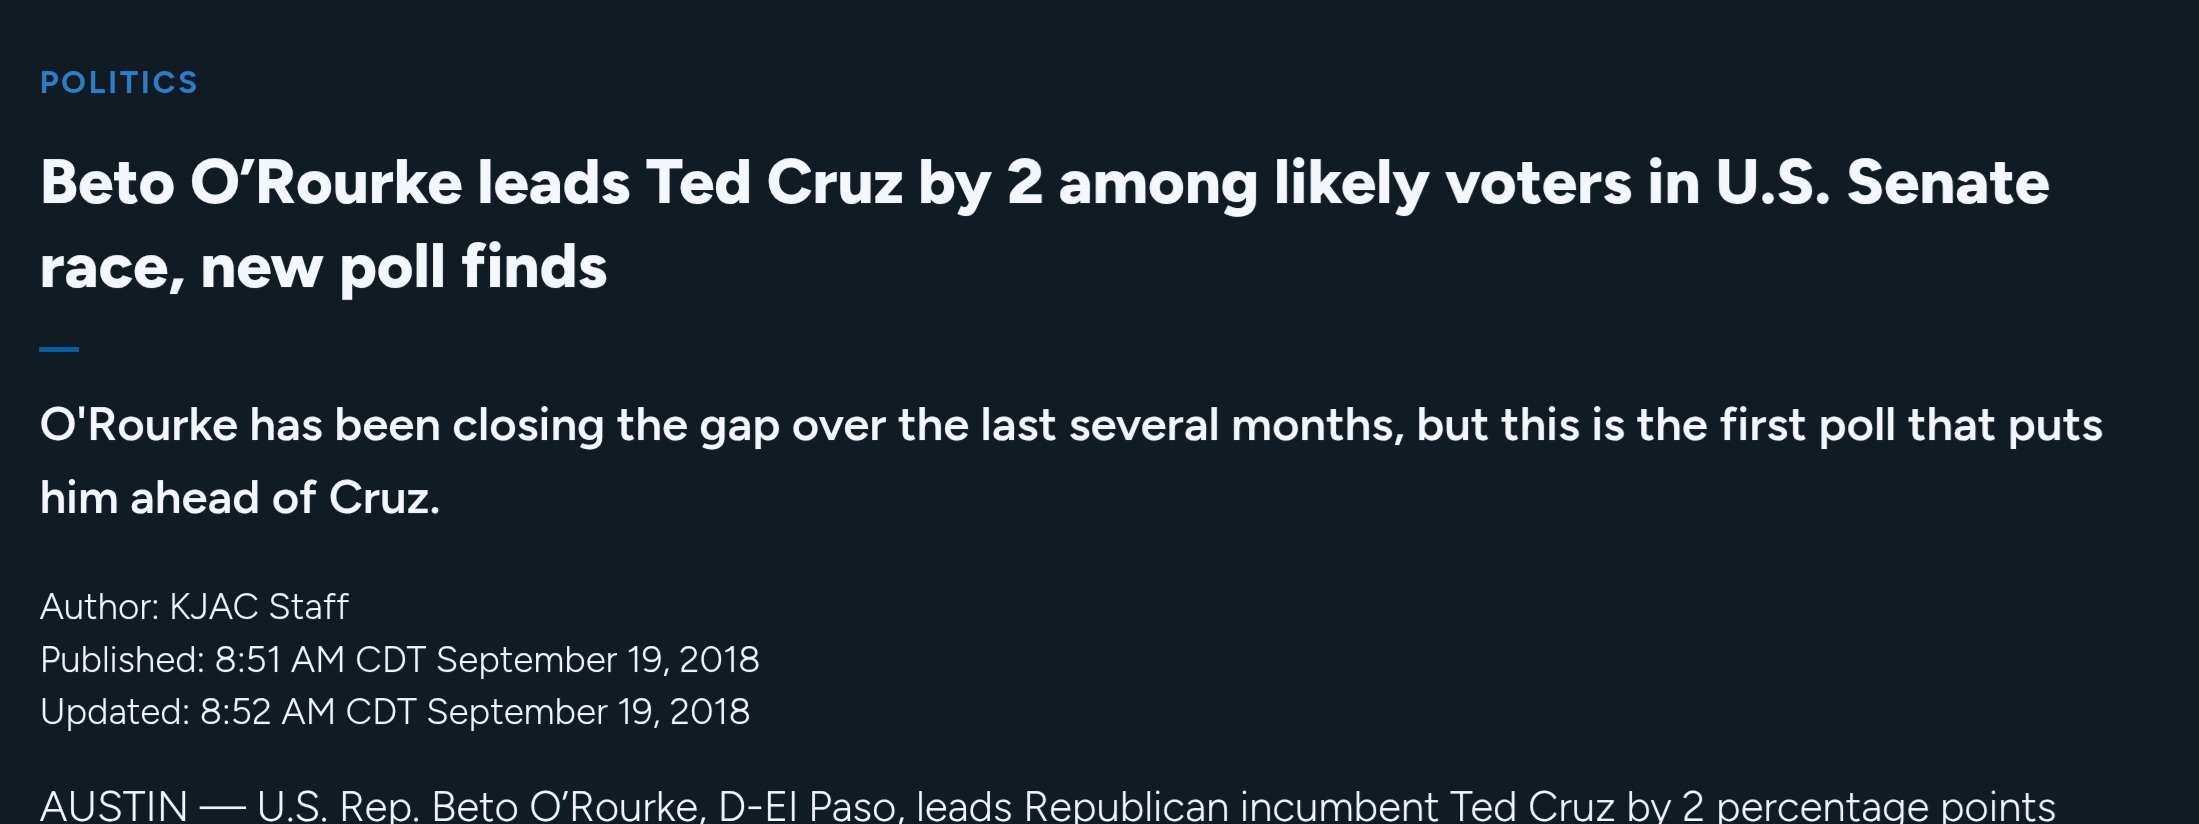Click the blue divider under the headline
Viewport: 2199px width, 824px height.
[59, 349]
